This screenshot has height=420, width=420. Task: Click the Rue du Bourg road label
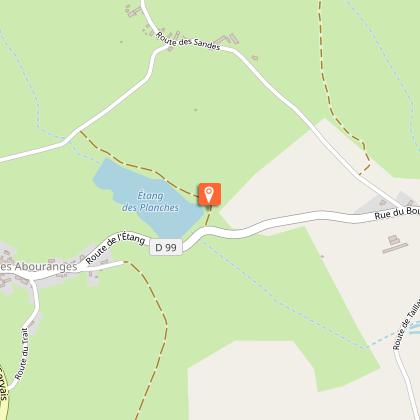point(397,213)
